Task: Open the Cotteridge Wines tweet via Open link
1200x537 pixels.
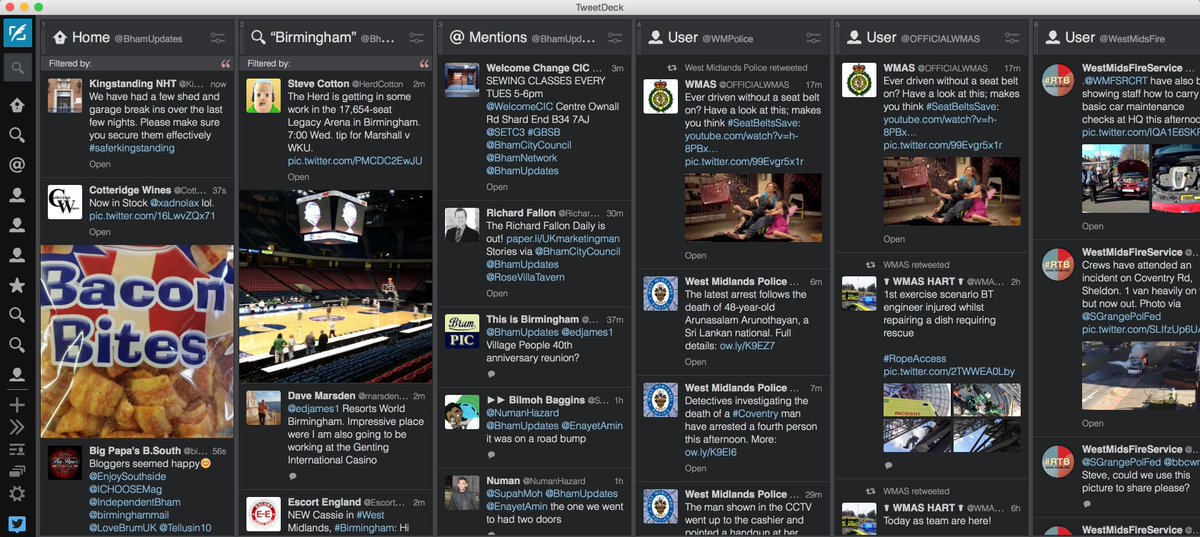Action: point(100,232)
